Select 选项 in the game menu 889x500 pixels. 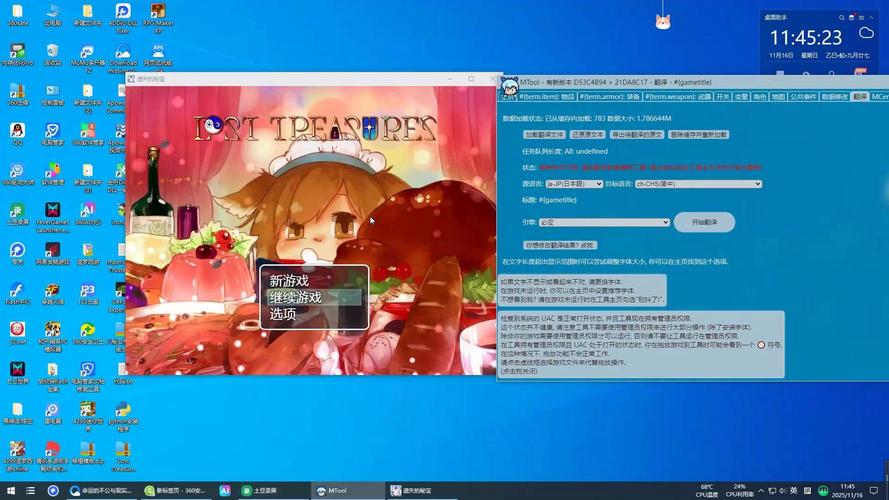282,314
